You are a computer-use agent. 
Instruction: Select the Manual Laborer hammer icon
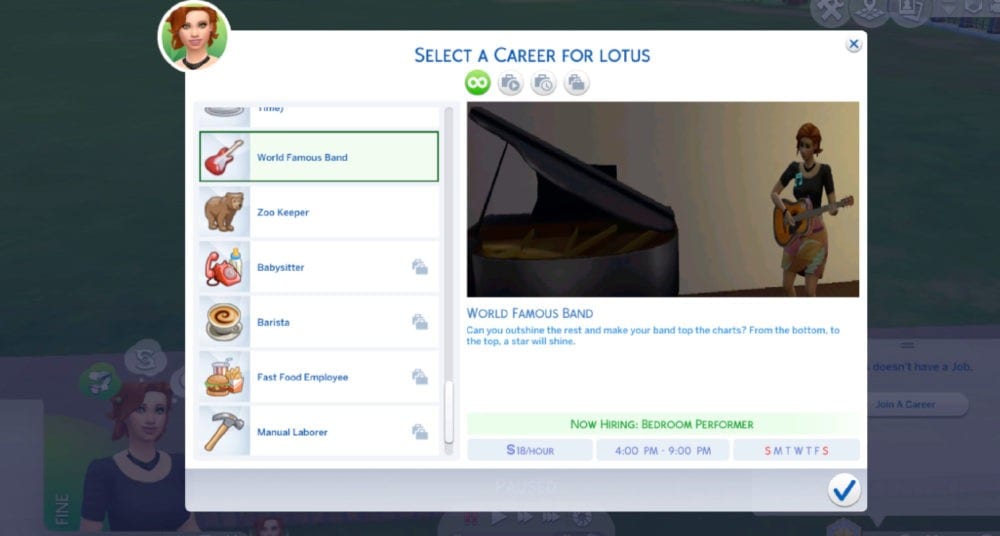tap(224, 432)
